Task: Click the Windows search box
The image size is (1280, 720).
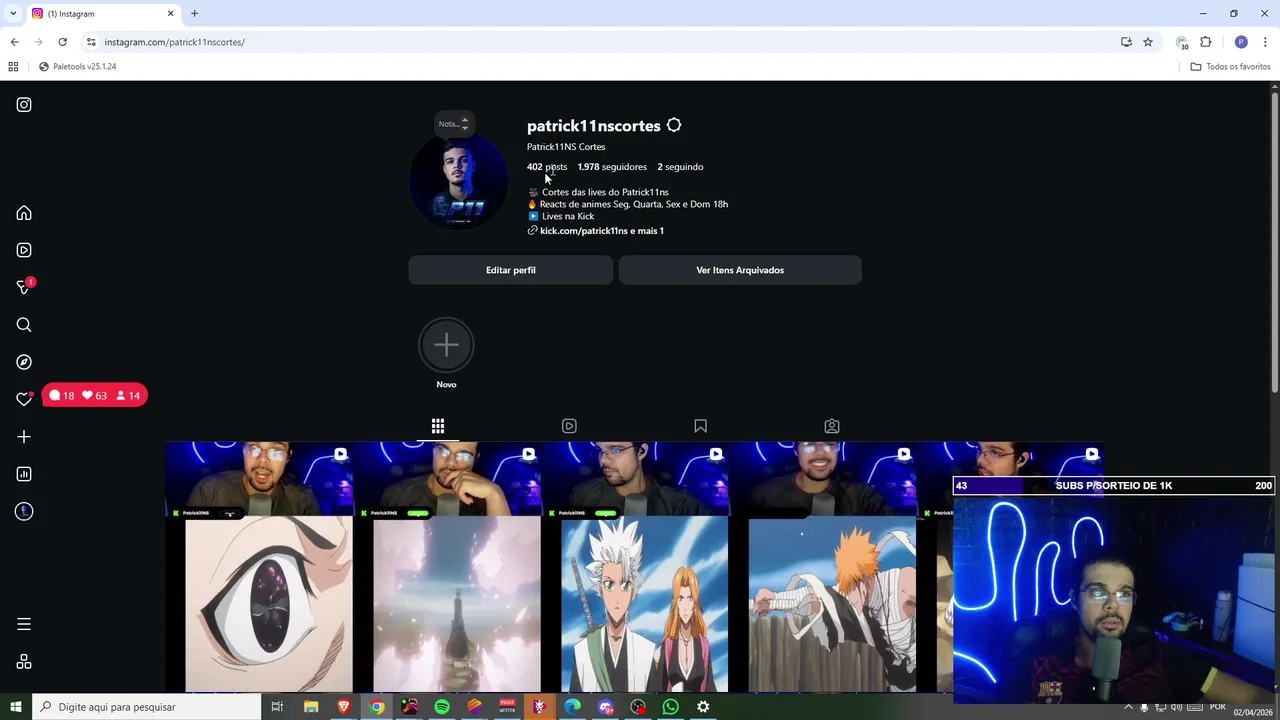Action: point(146,707)
